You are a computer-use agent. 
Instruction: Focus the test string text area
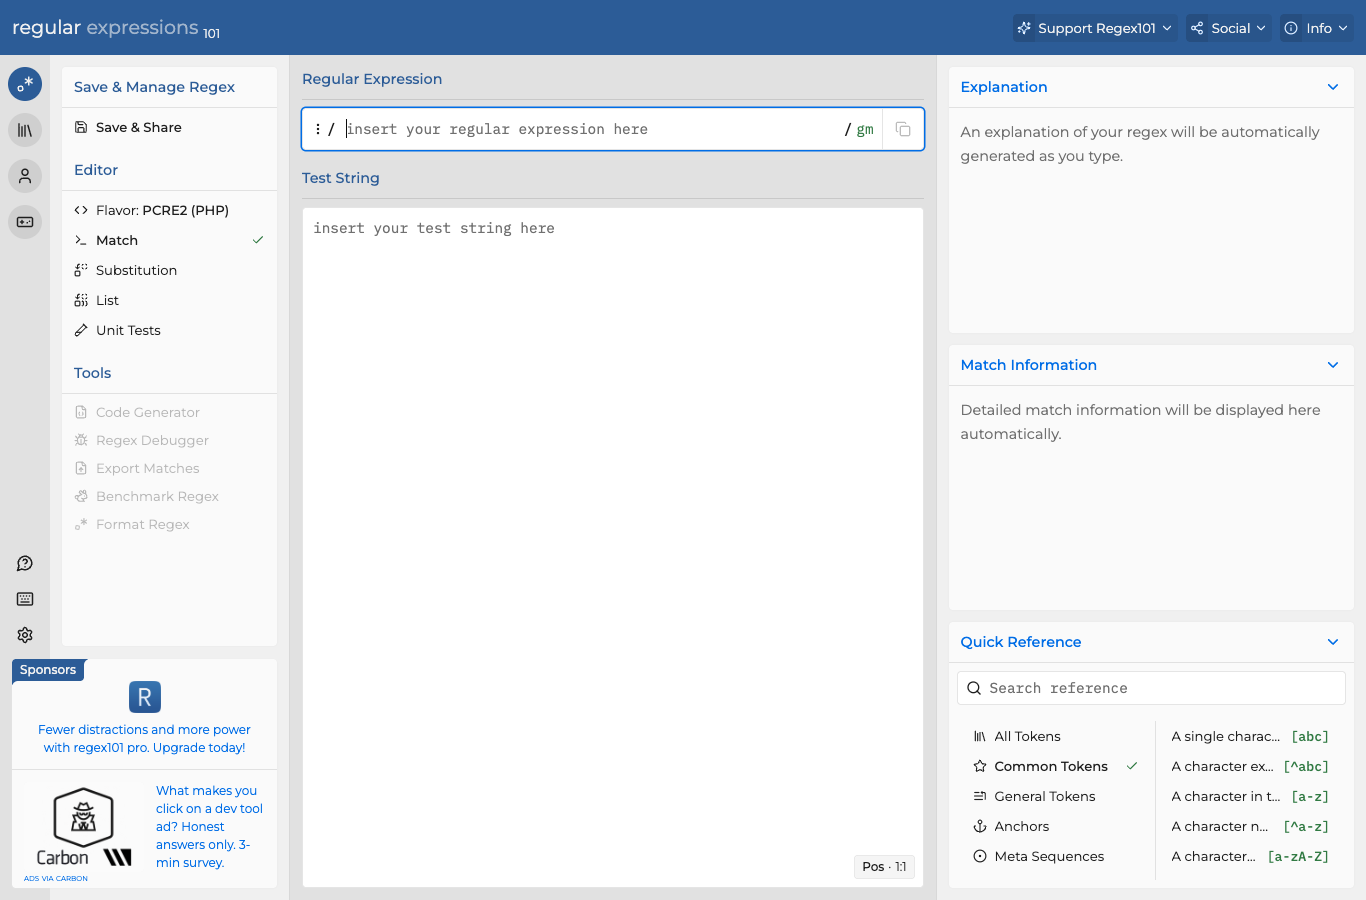tap(612, 547)
